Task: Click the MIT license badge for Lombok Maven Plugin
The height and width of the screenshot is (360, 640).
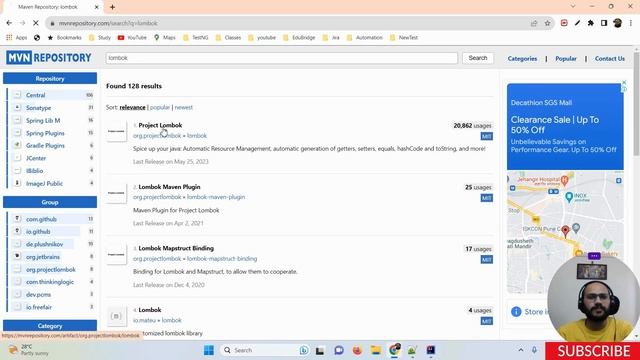Action: (486, 198)
